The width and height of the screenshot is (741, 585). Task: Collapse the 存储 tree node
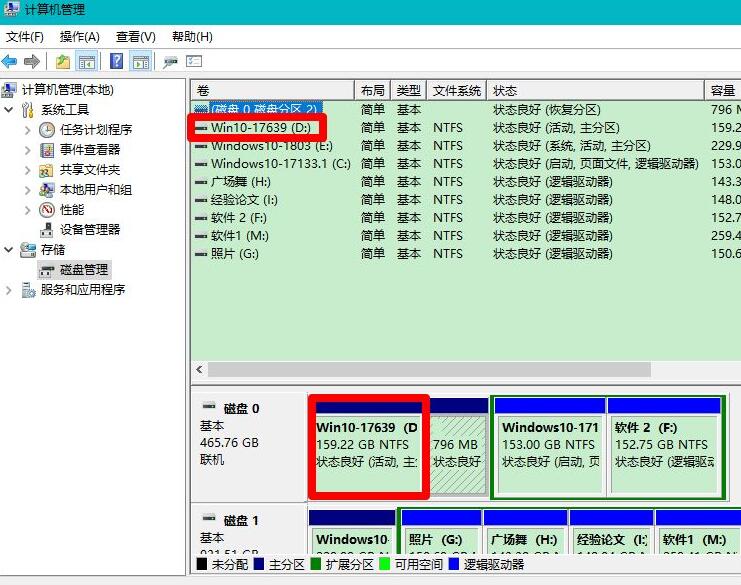coord(9,249)
